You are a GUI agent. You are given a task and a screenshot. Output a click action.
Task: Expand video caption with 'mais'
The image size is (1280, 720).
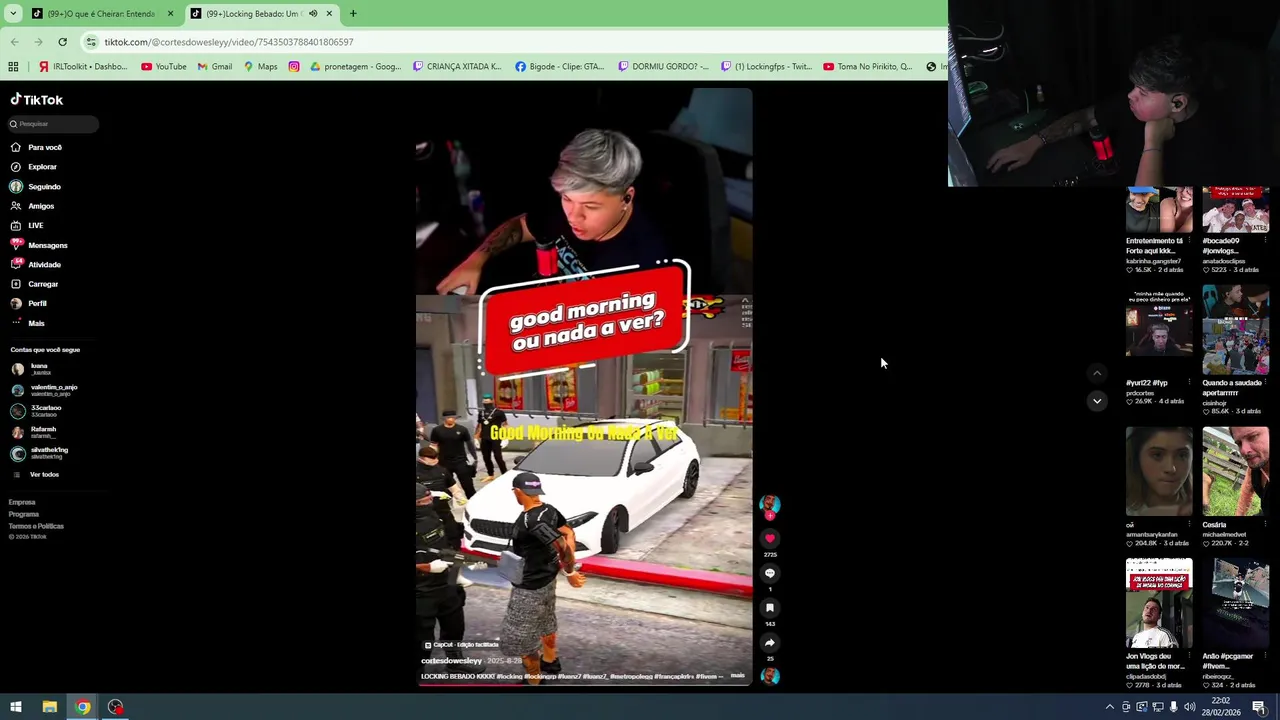[737, 676]
